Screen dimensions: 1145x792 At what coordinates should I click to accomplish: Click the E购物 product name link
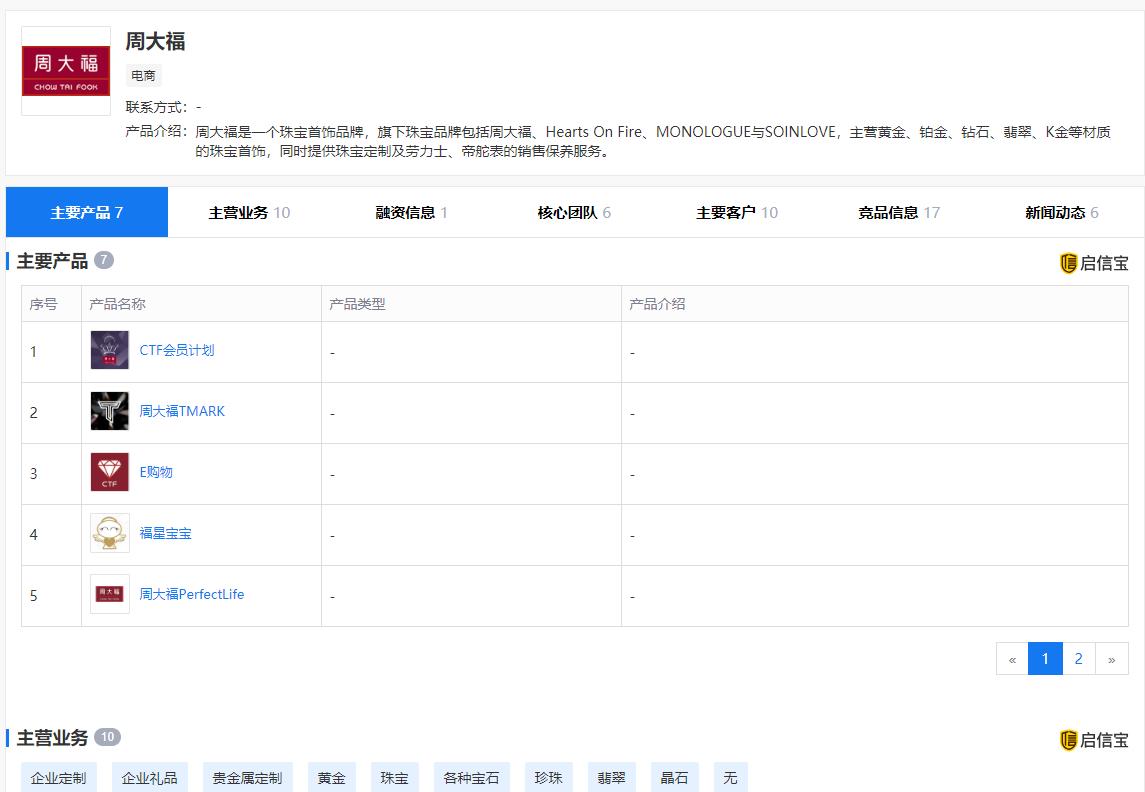click(x=157, y=471)
